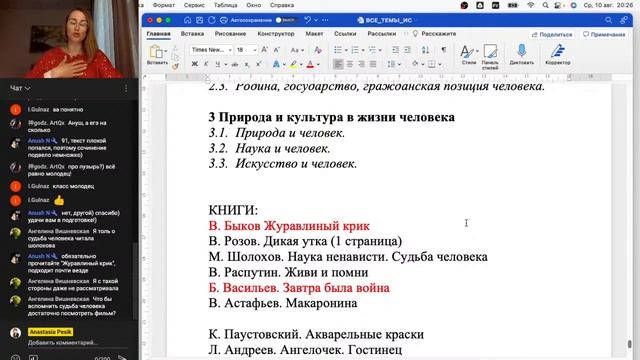Open the Корректор editor tool
Viewport: 640px width, 360px height.
point(558,55)
